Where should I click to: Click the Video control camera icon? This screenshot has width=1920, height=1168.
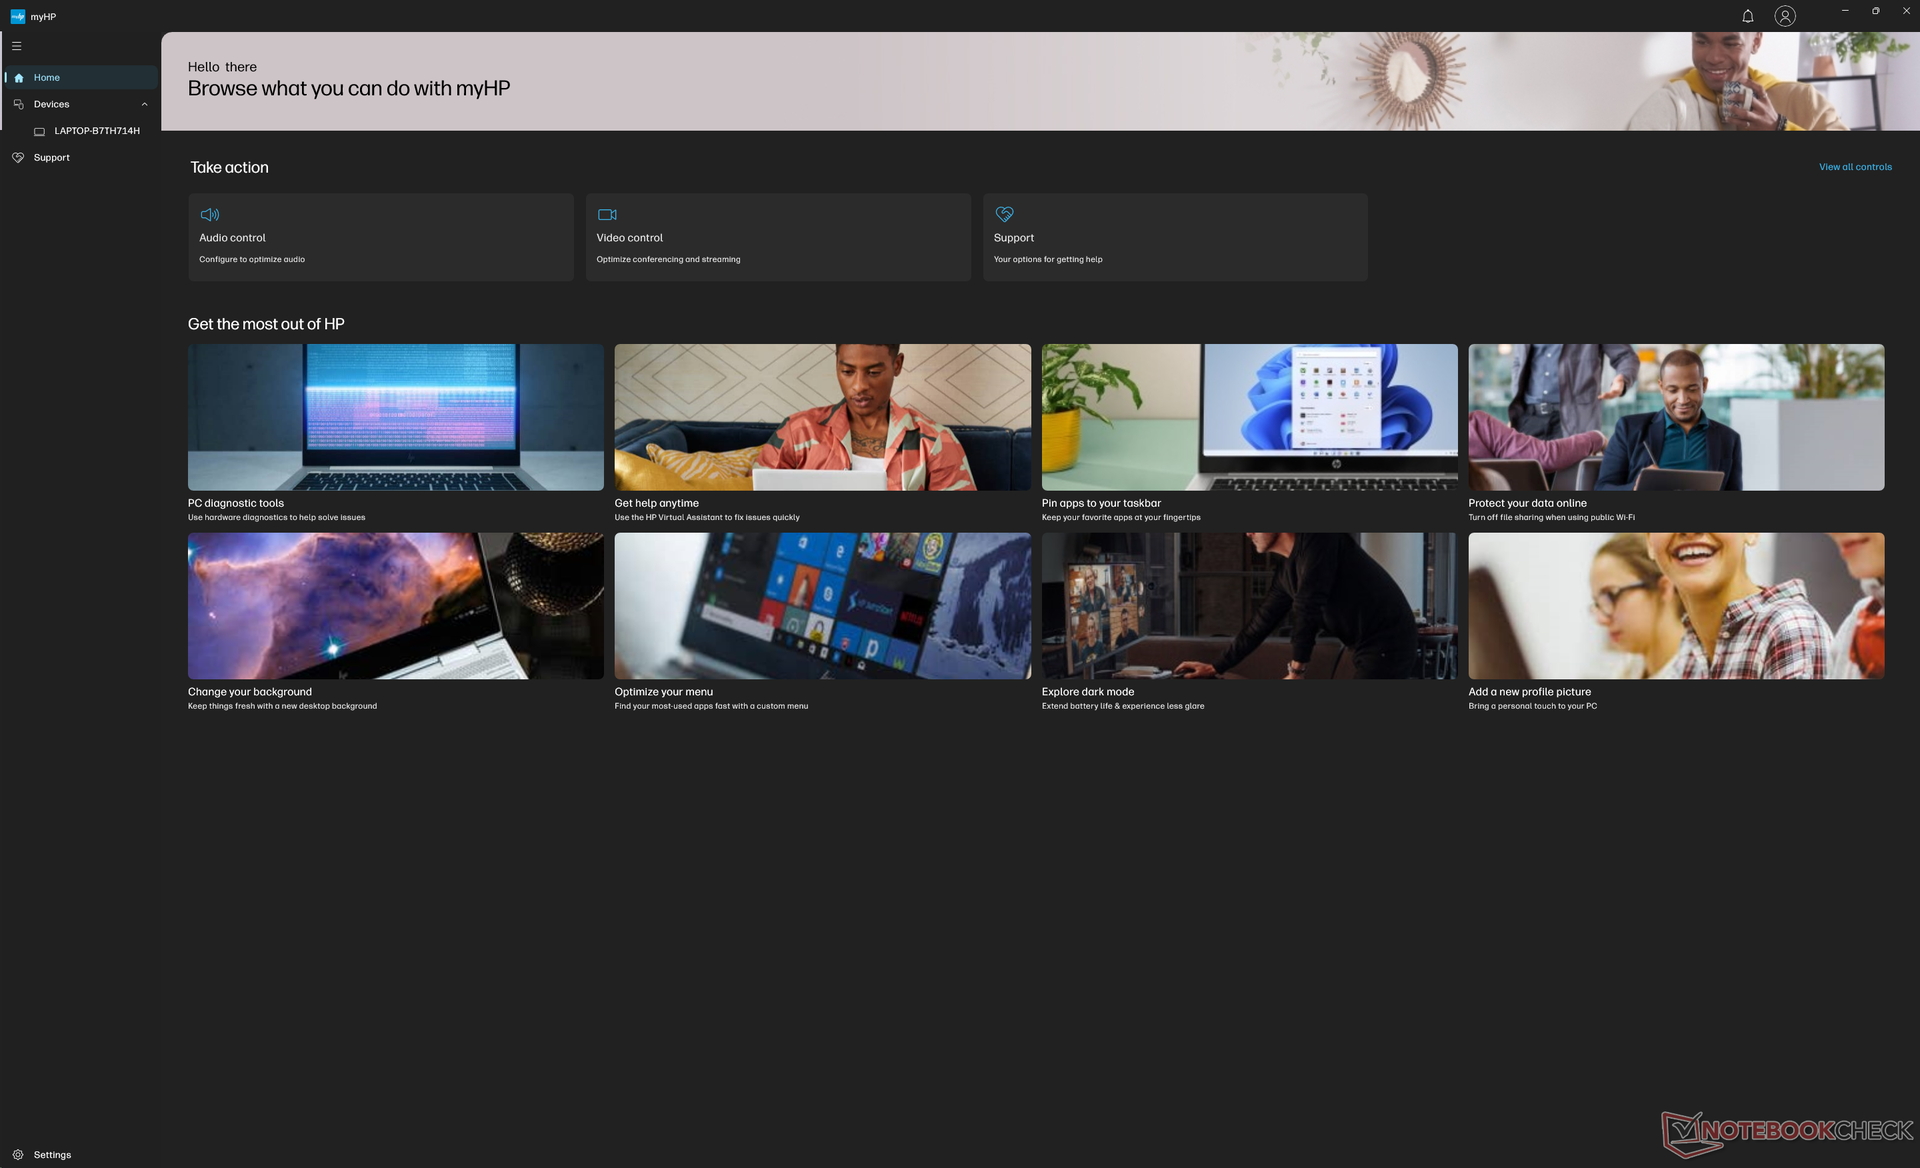click(x=607, y=214)
